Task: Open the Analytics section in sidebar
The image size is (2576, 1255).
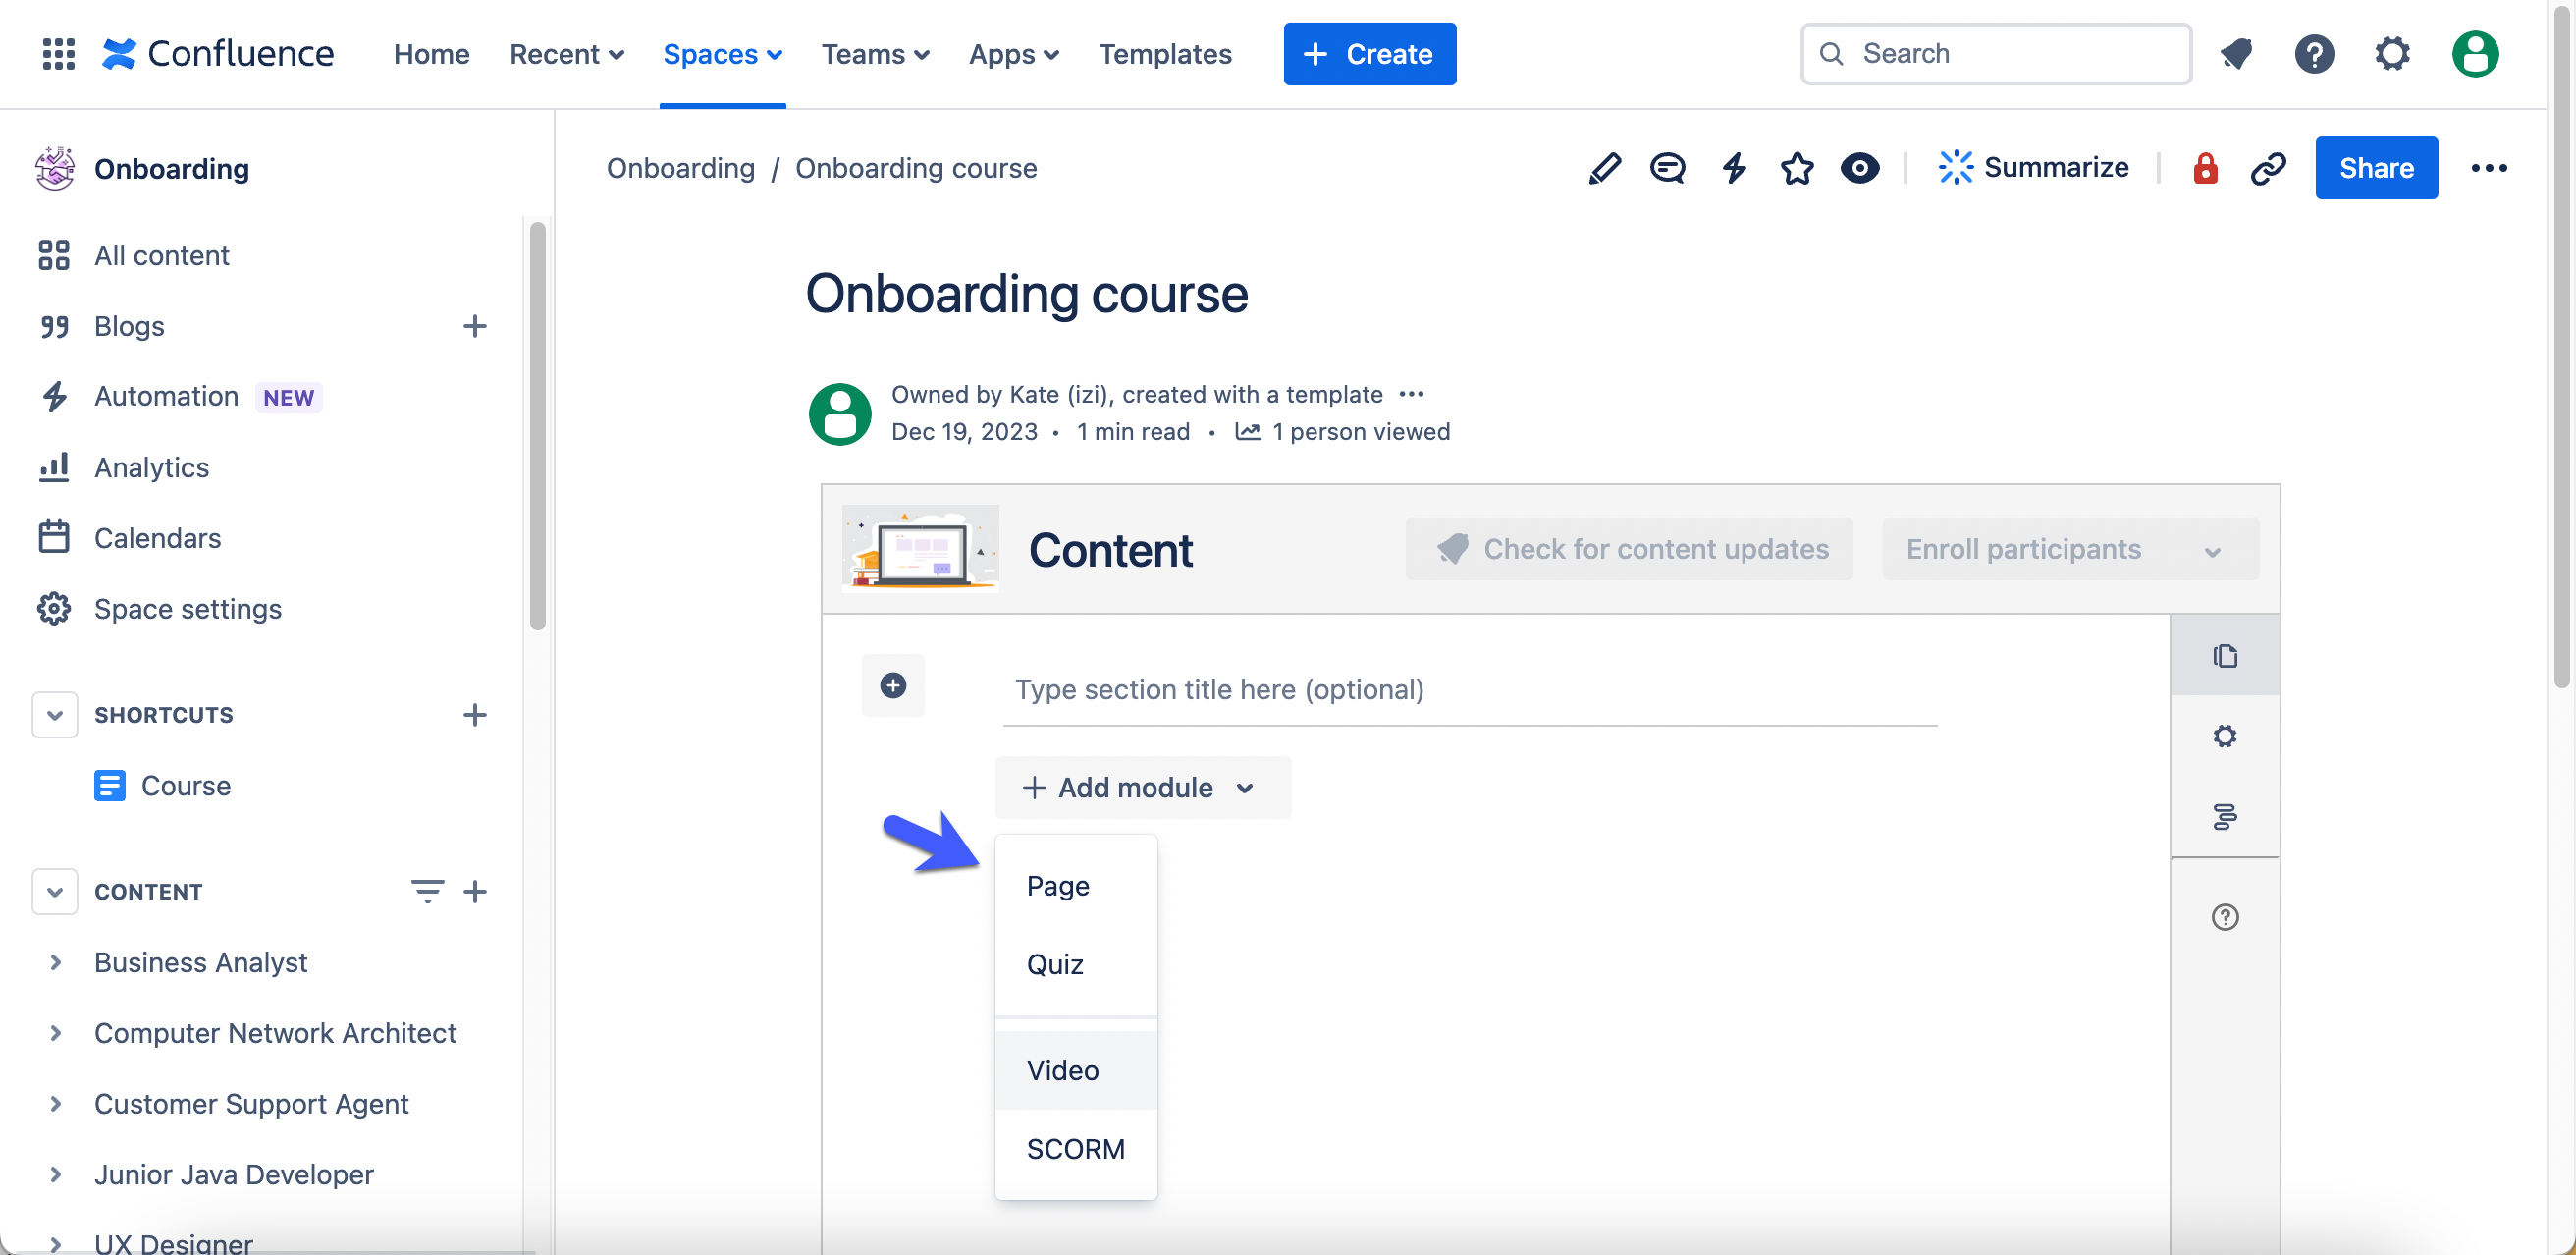Action: pos(151,466)
